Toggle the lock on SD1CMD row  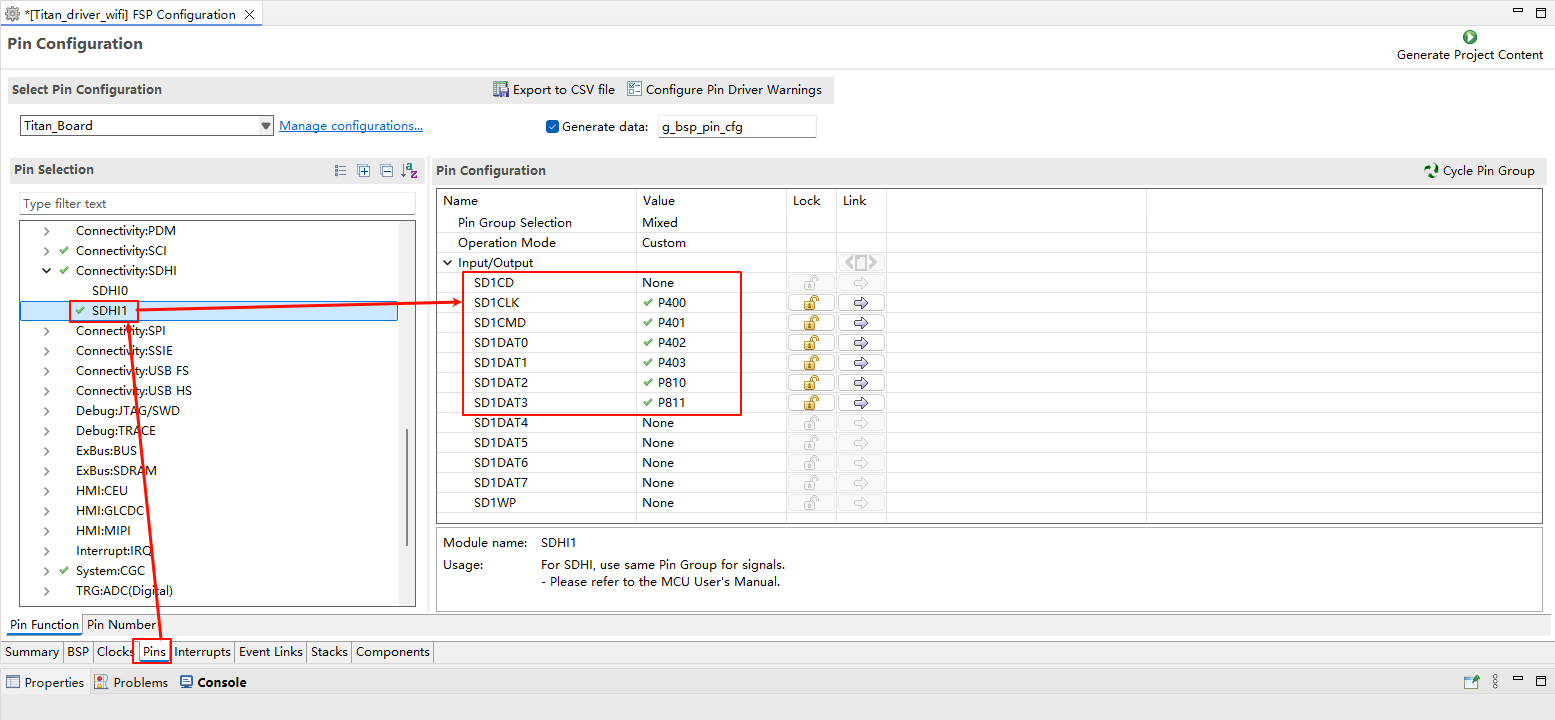click(811, 323)
